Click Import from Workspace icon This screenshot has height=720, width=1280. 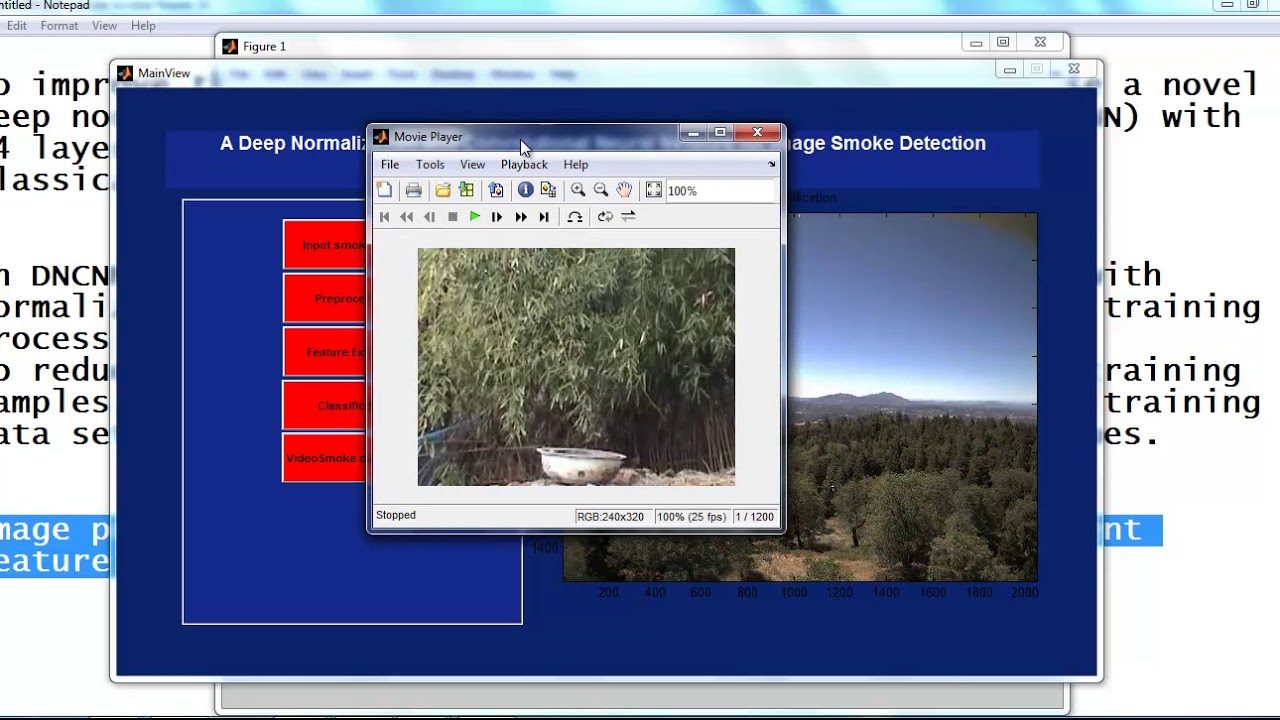[x=466, y=190]
